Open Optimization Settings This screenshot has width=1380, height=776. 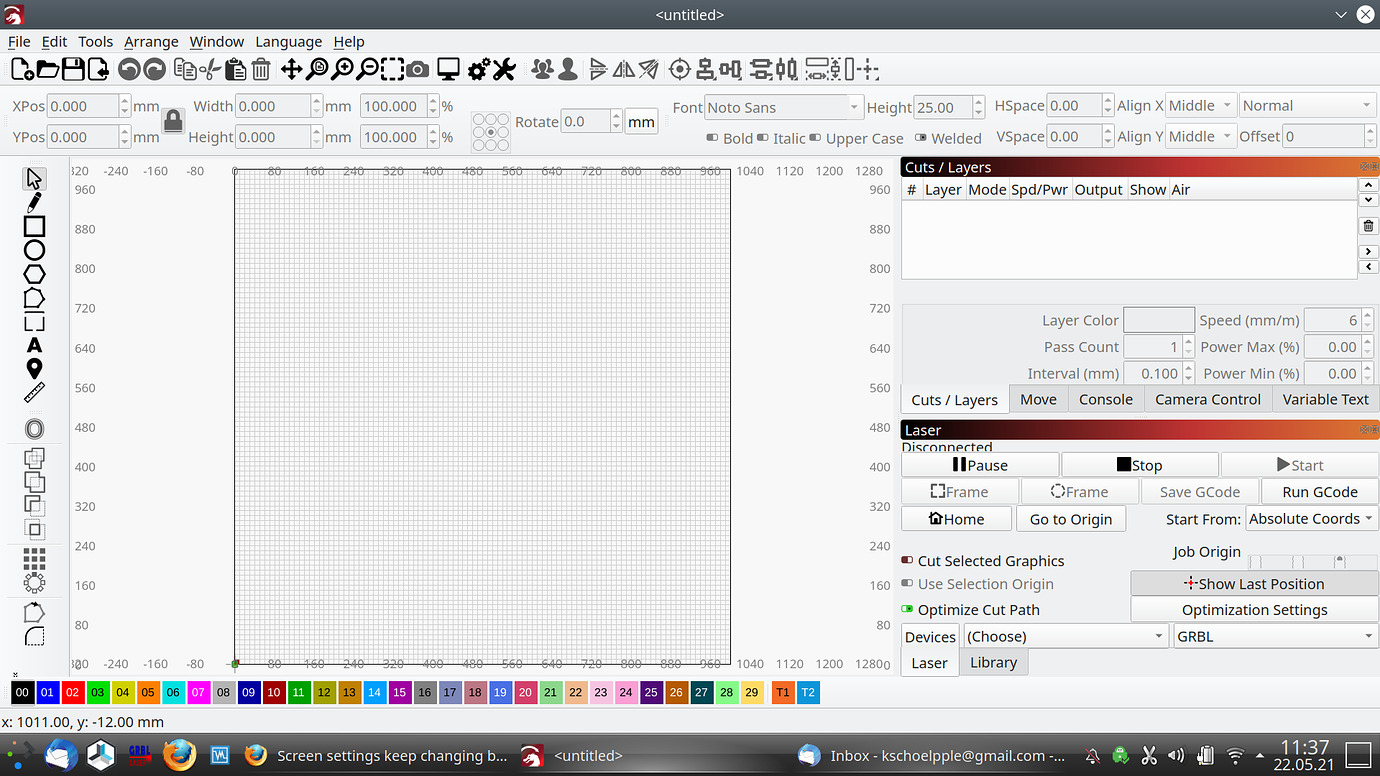tap(1254, 609)
